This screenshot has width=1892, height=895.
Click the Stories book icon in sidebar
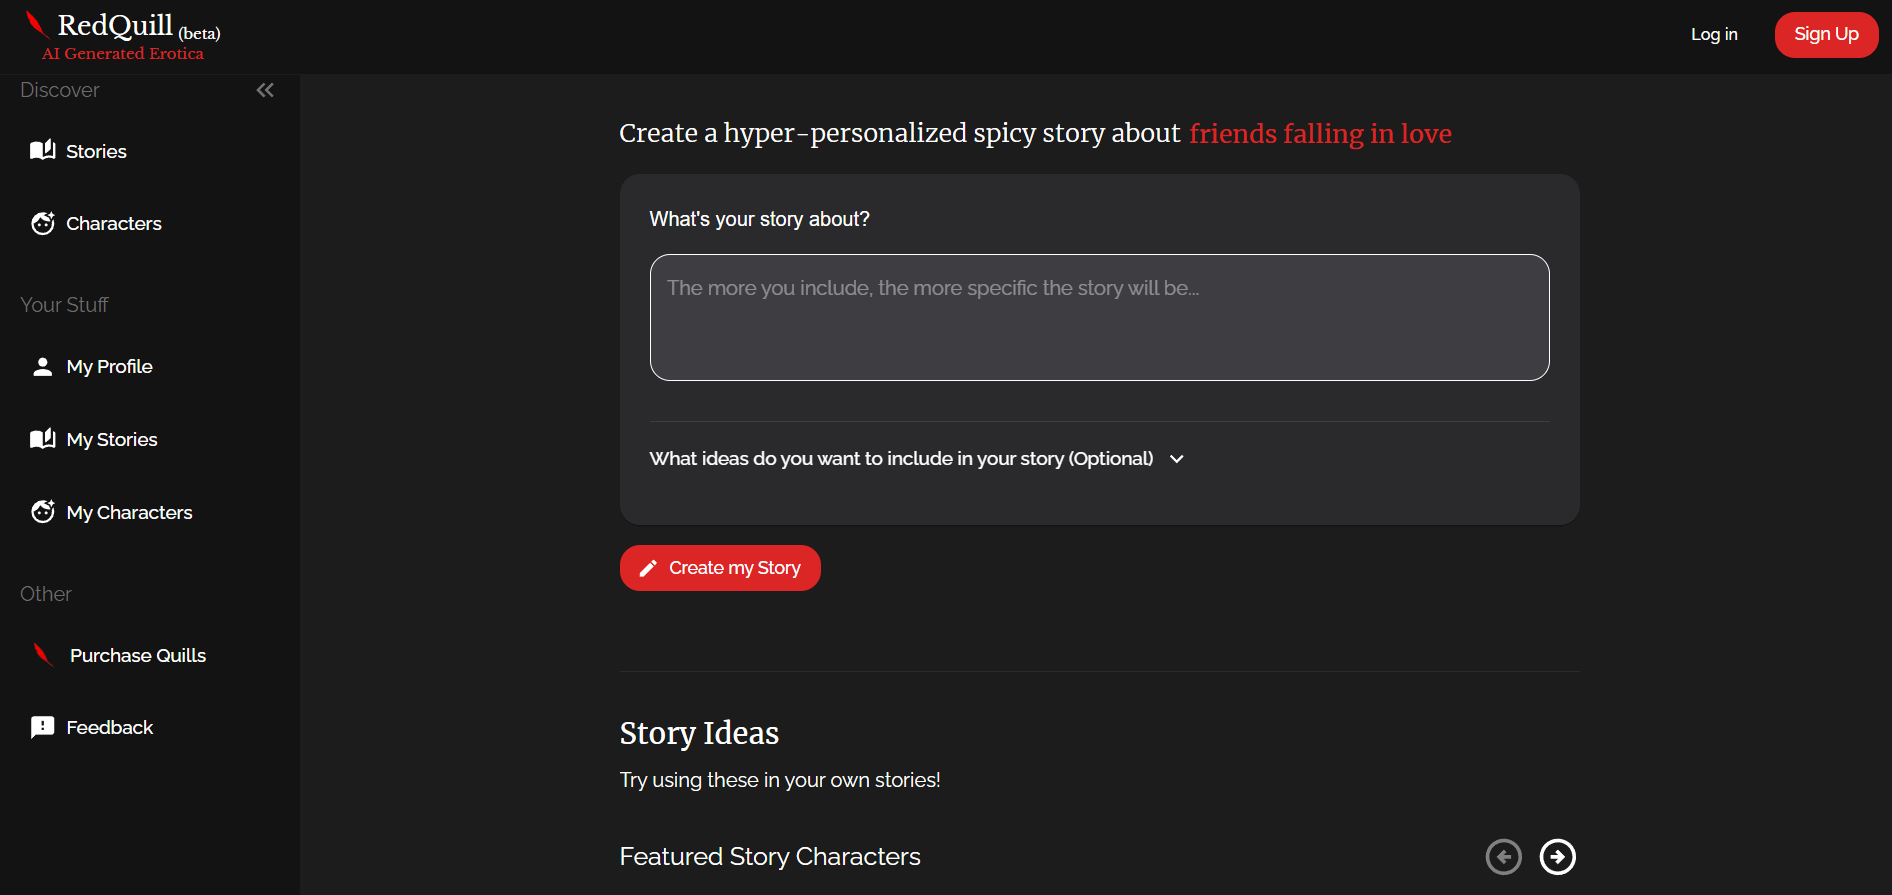[42, 151]
